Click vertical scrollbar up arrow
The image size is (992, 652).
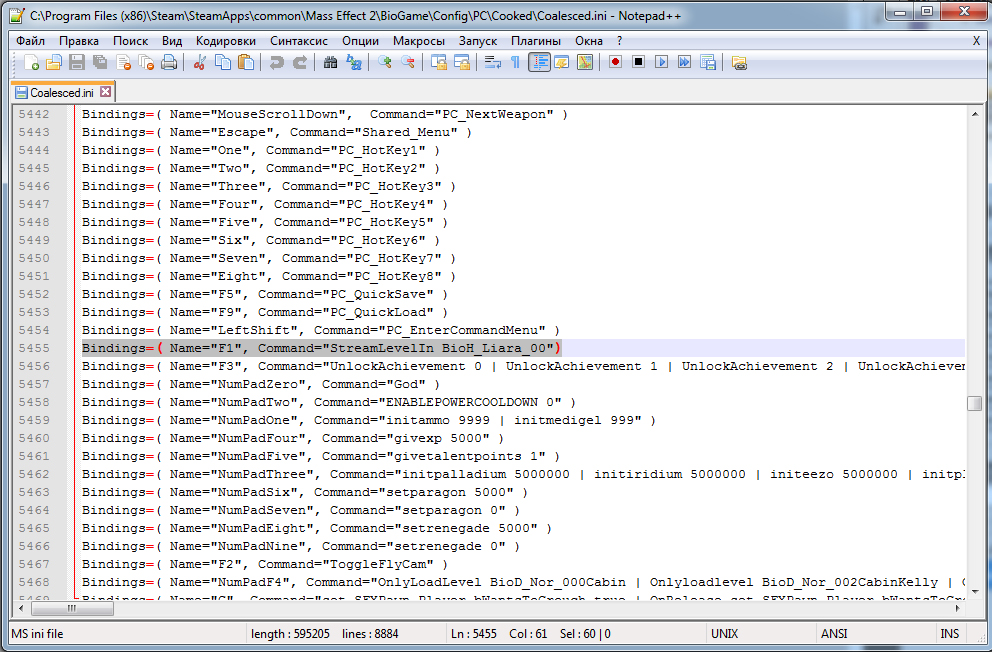click(x=974, y=114)
